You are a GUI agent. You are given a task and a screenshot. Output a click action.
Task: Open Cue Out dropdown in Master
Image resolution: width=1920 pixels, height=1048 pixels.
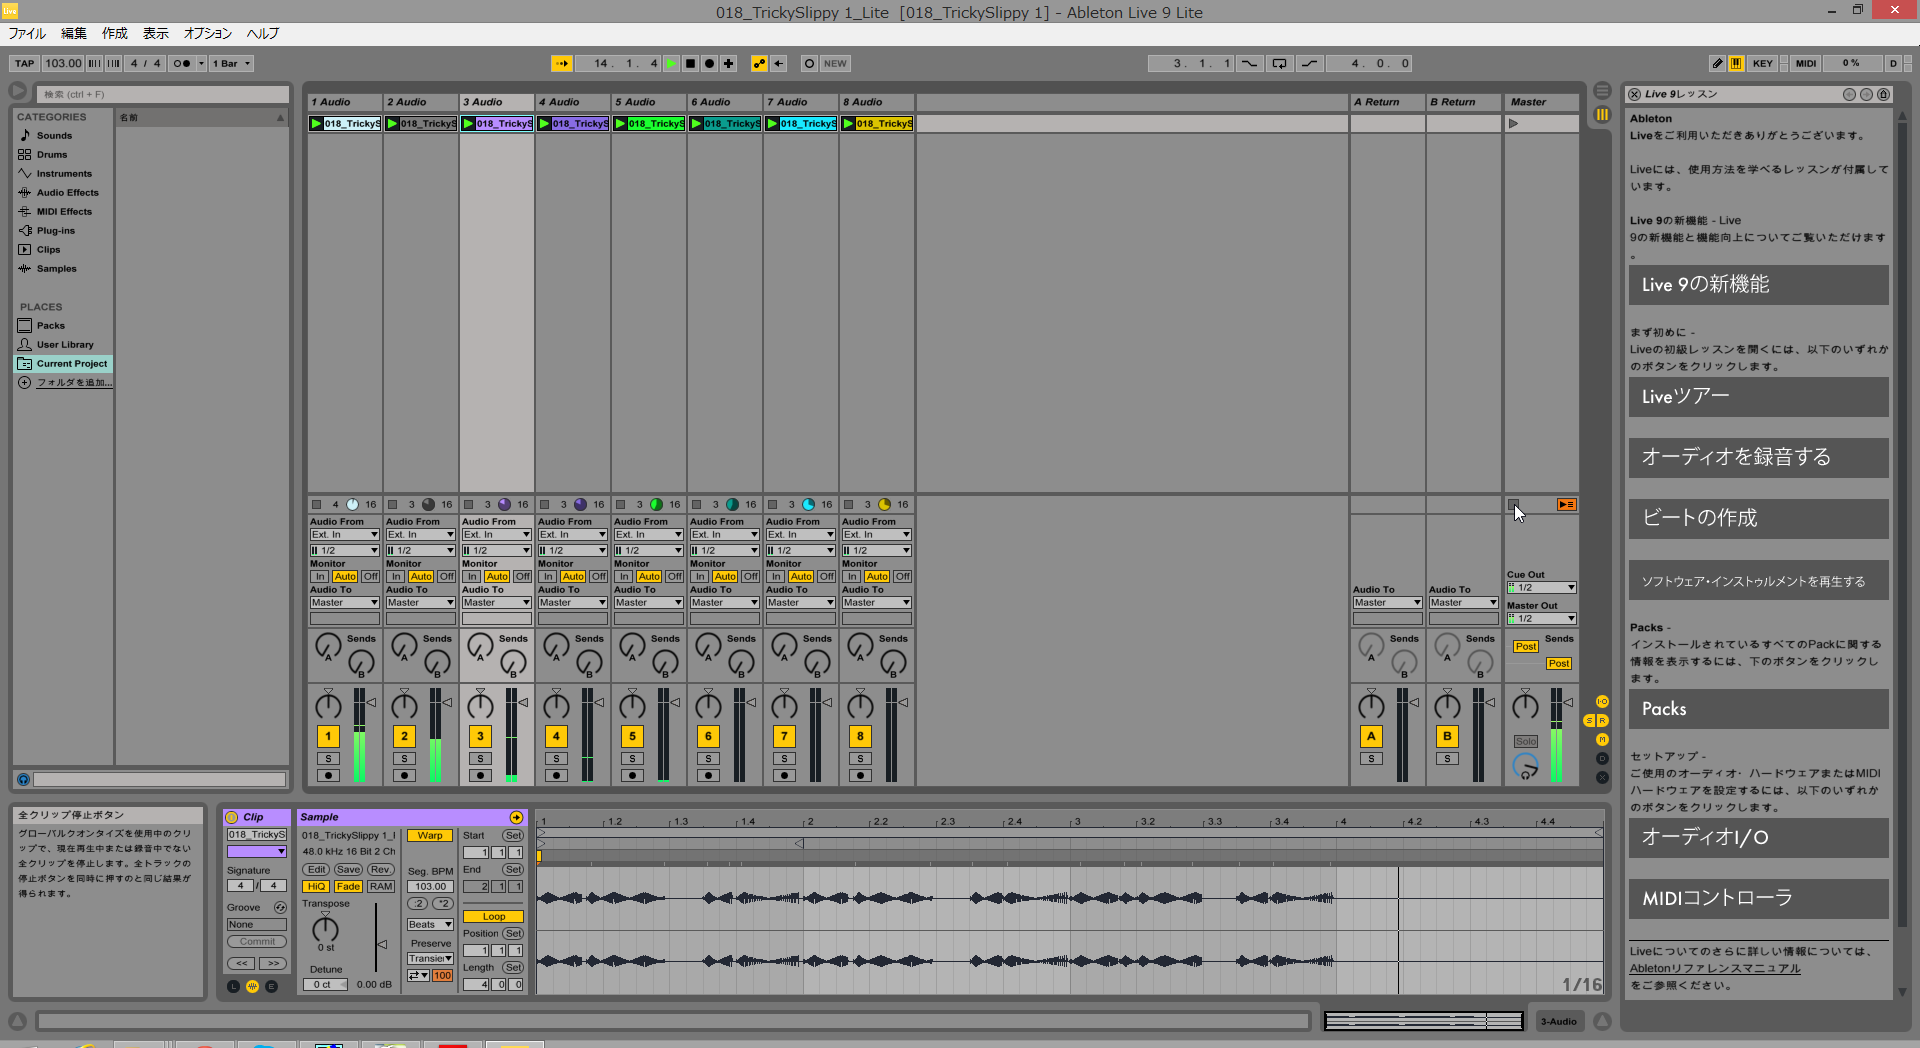pos(1541,588)
